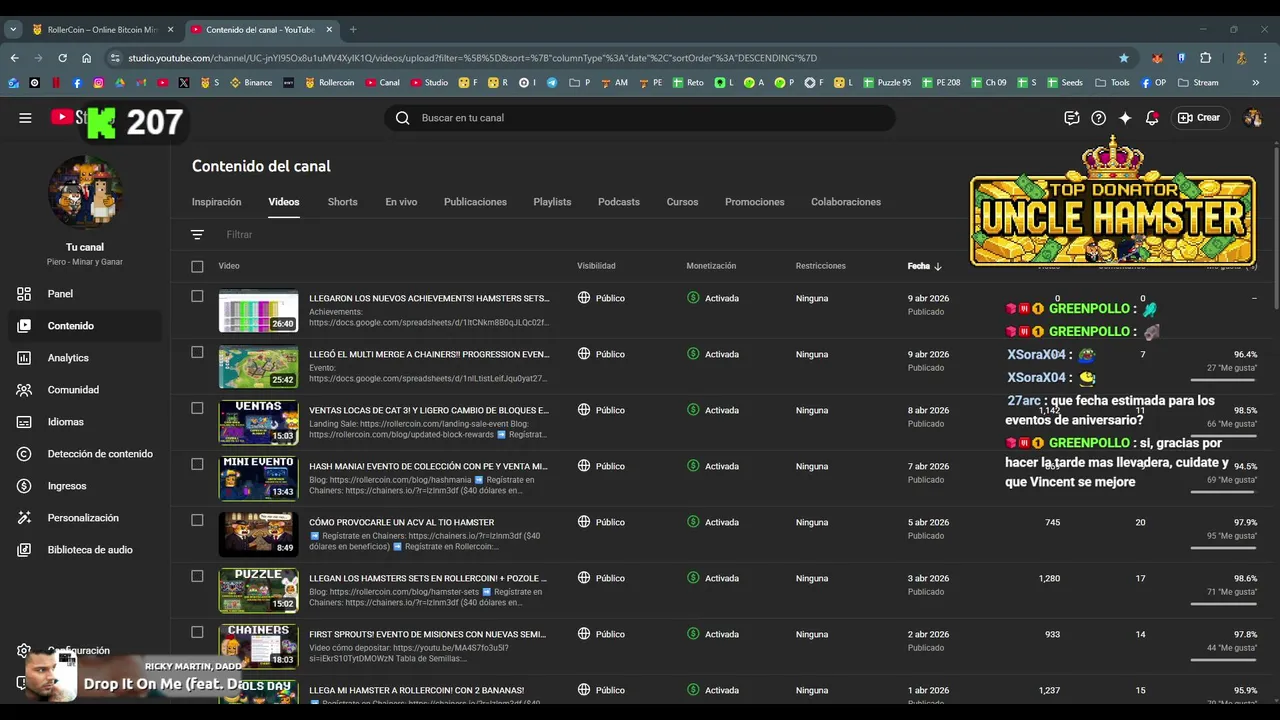The image size is (1280, 720).
Task: Click the Filtrar input field
Action: (x=240, y=235)
